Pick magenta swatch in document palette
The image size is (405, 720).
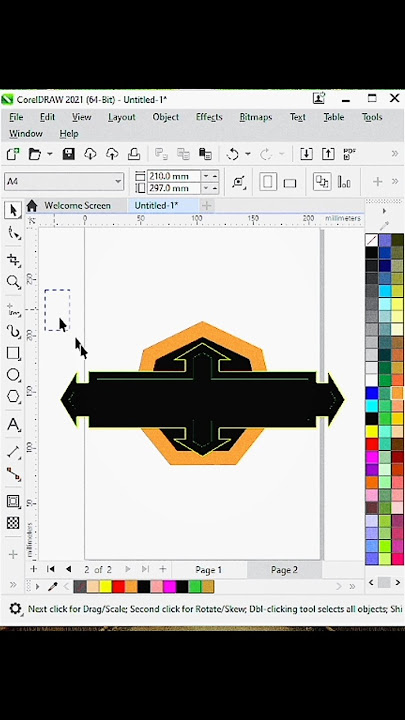[x=169, y=586]
